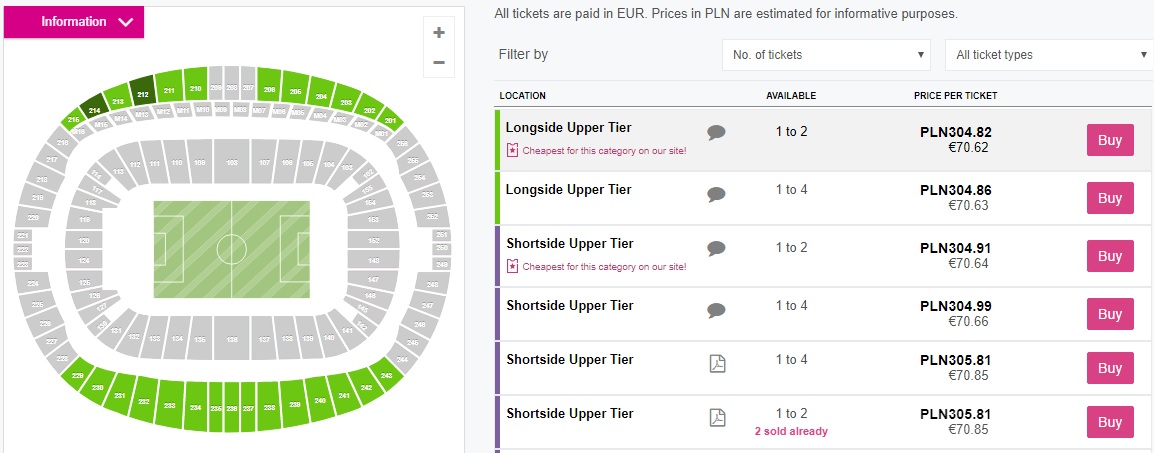
Task: Zoom out of the stadium map
Action: [x=438, y=62]
